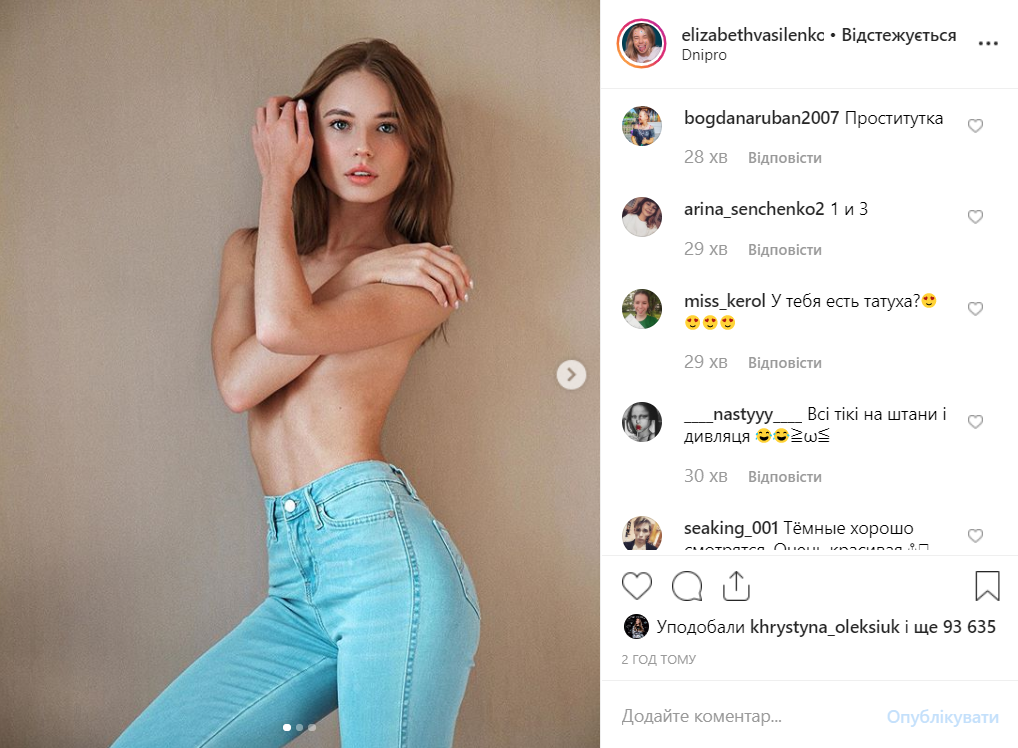Select the second carousel dot indicator

pyautogui.click(x=299, y=727)
